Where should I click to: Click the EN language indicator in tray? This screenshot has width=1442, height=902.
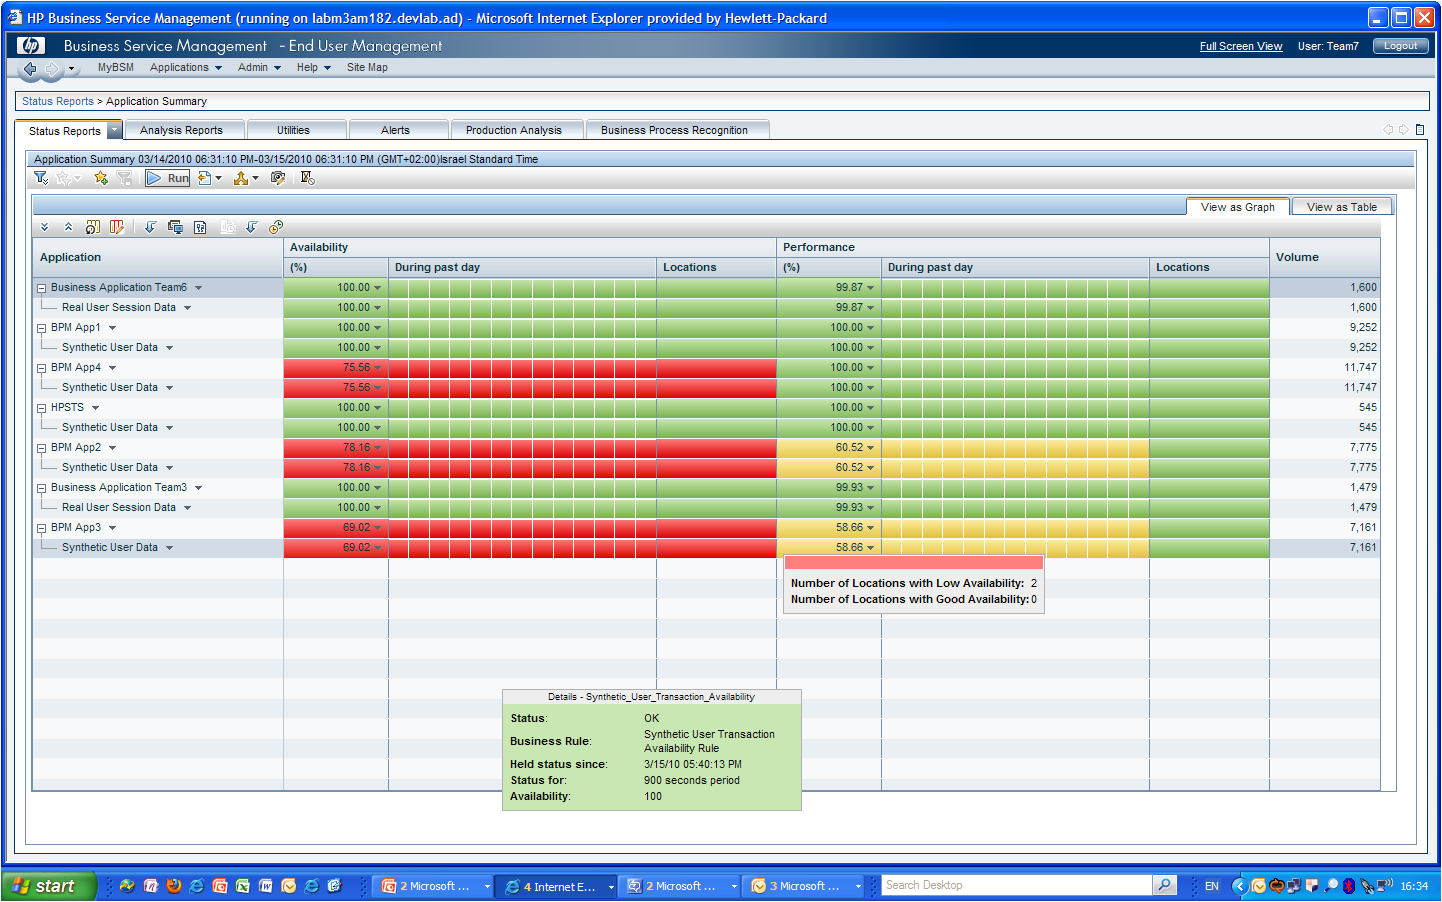[x=1212, y=886]
